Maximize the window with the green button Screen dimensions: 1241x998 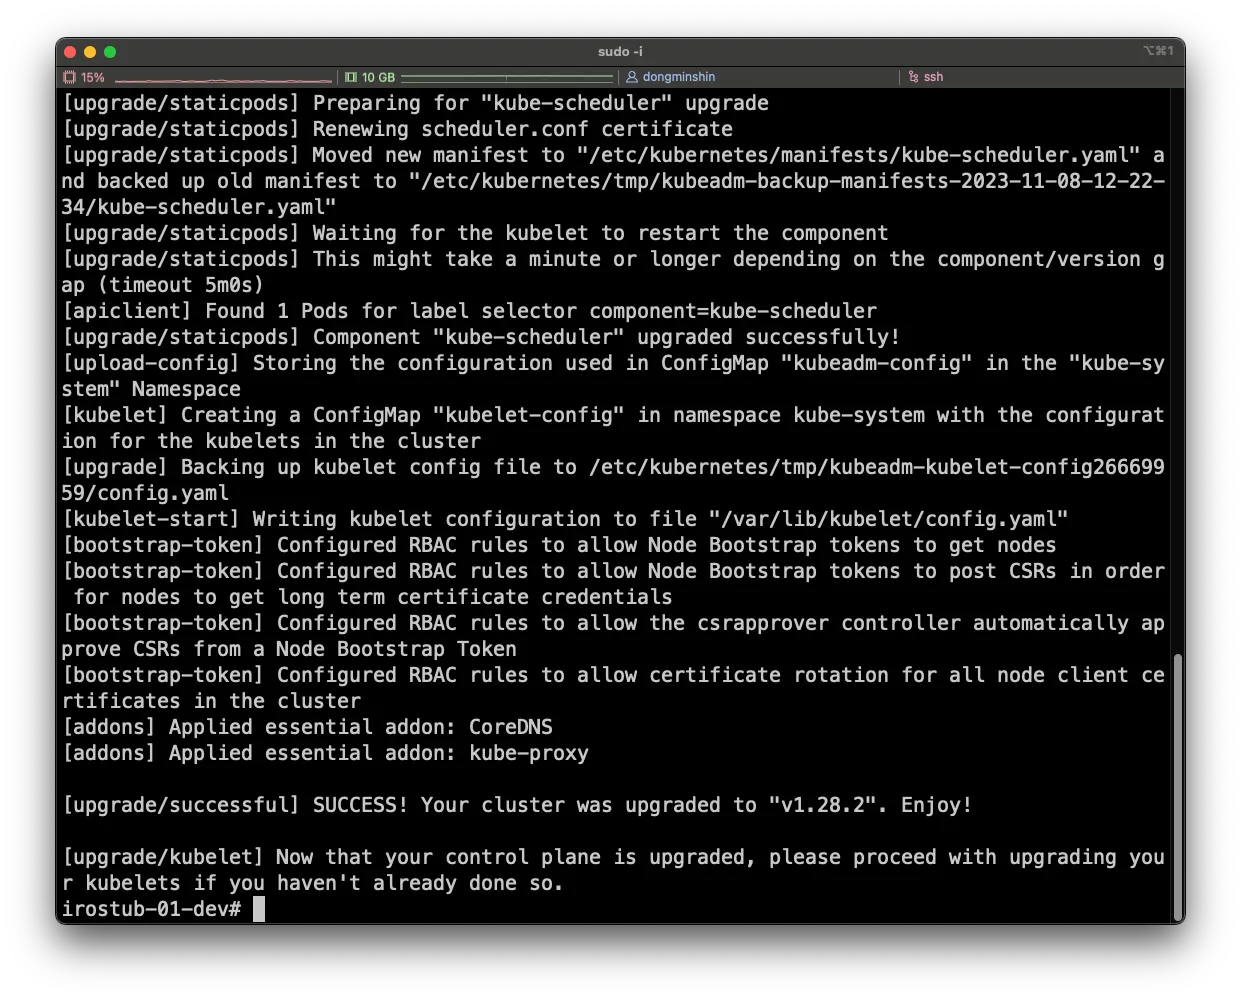pos(110,52)
